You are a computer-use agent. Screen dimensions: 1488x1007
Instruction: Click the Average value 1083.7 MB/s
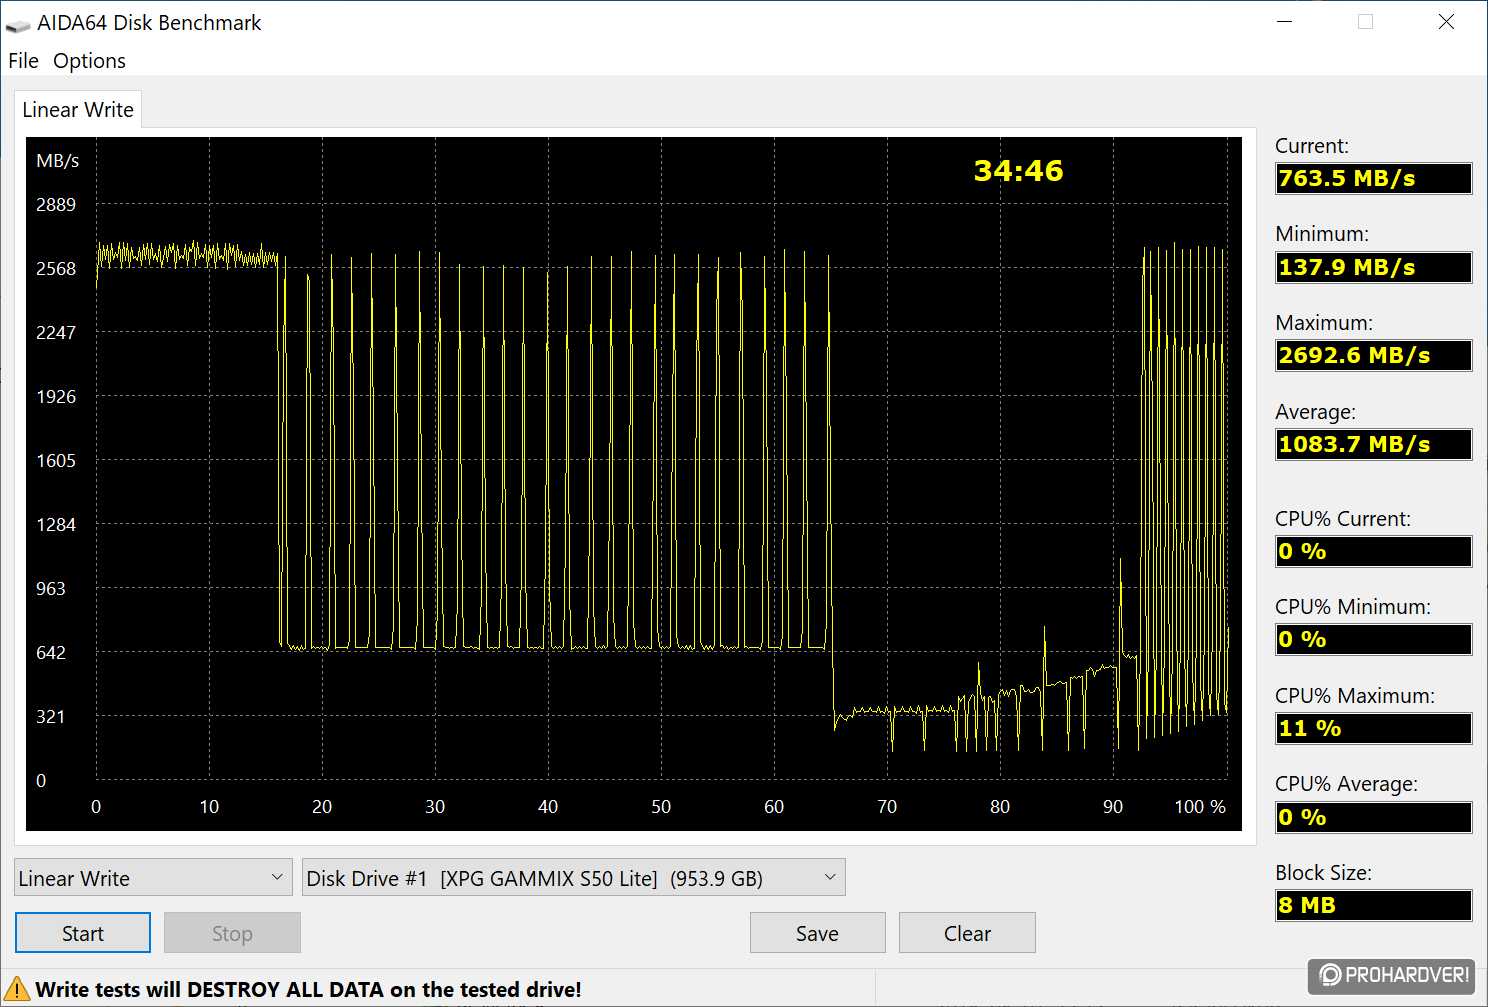(x=1373, y=444)
